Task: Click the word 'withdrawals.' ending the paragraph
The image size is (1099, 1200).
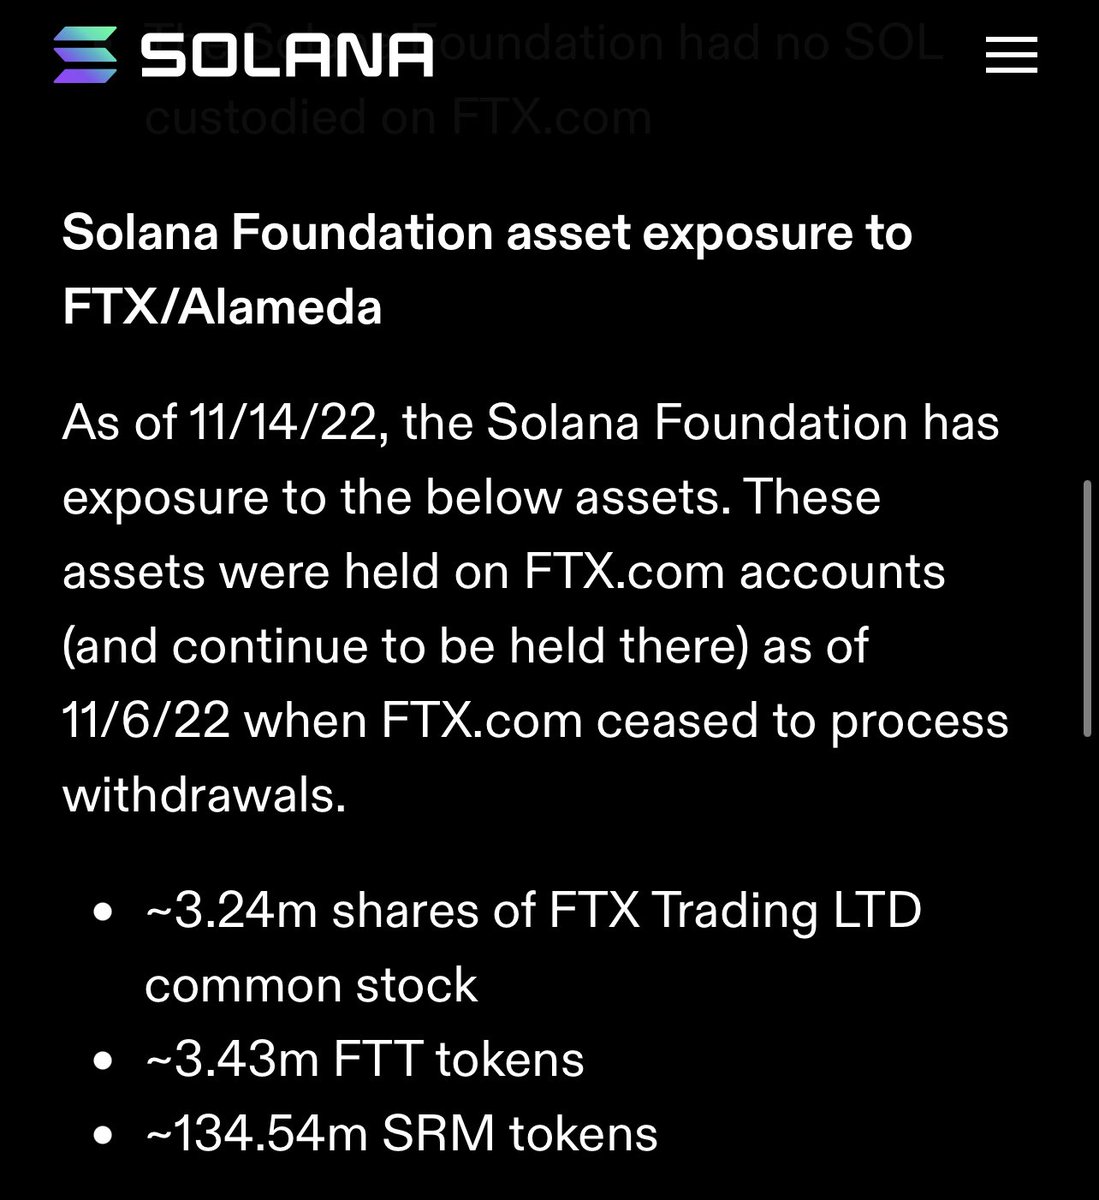Action: pos(204,795)
